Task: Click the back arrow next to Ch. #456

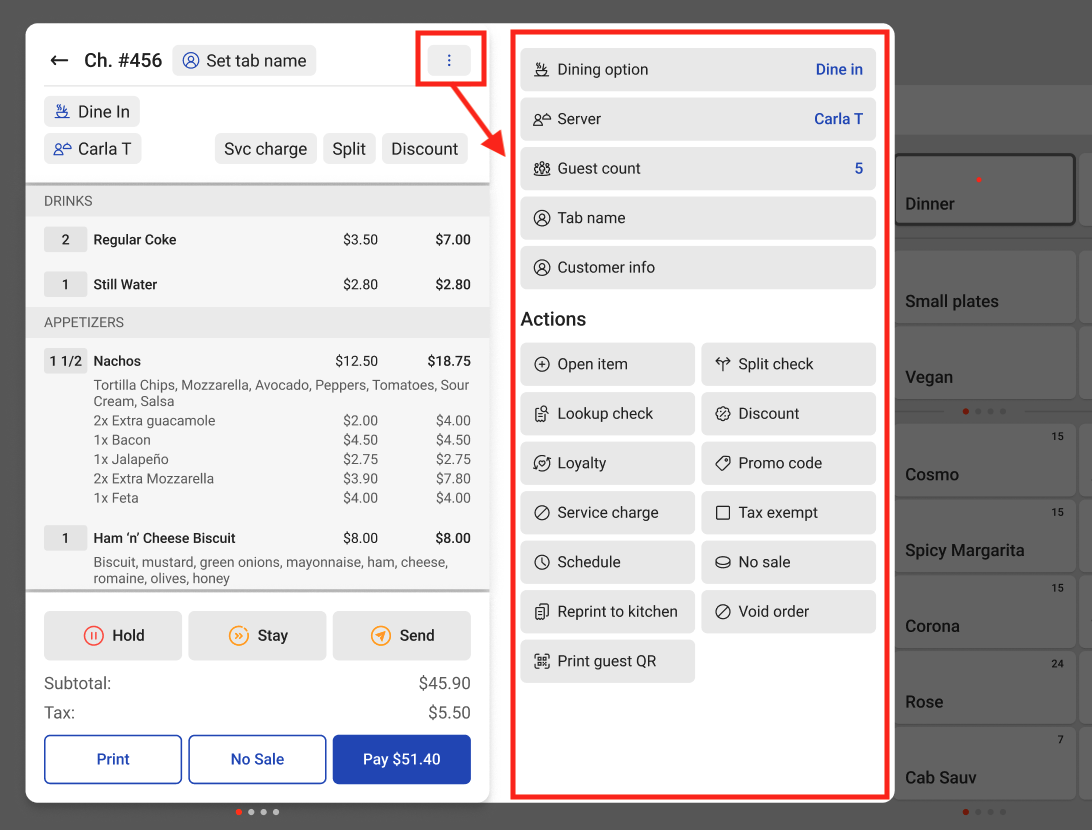Action: pos(59,61)
